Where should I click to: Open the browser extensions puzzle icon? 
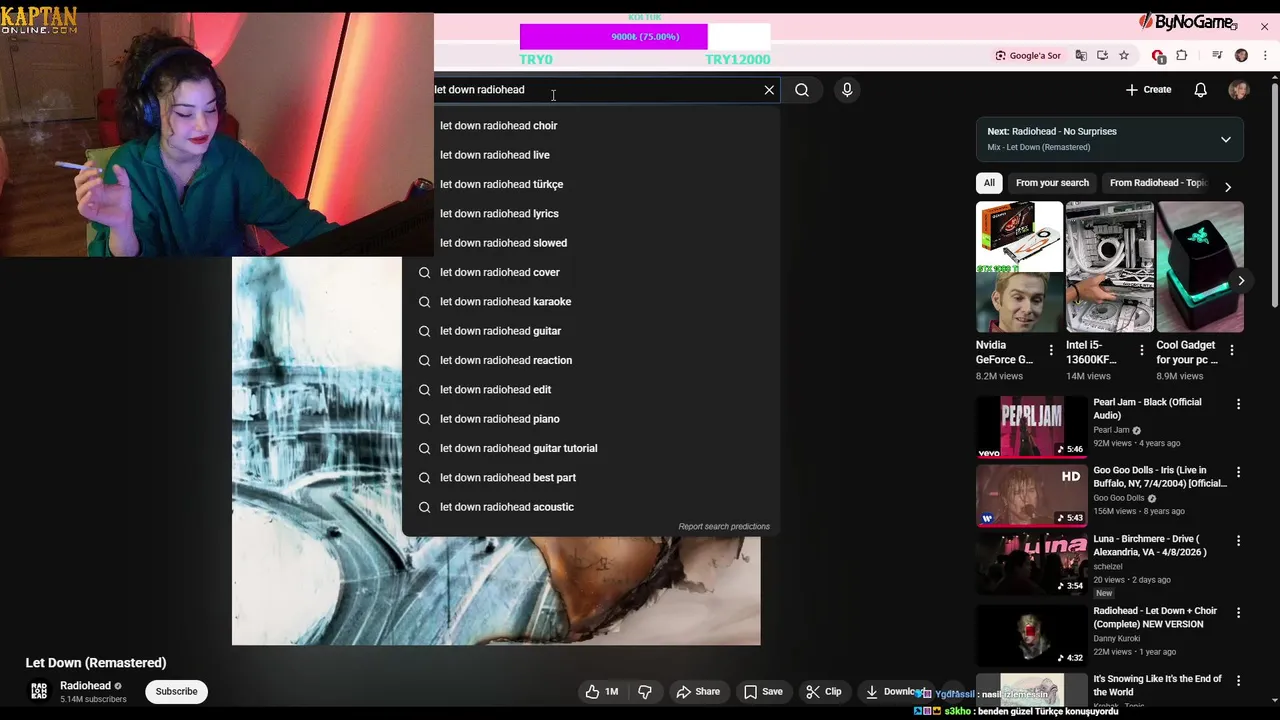1181,56
